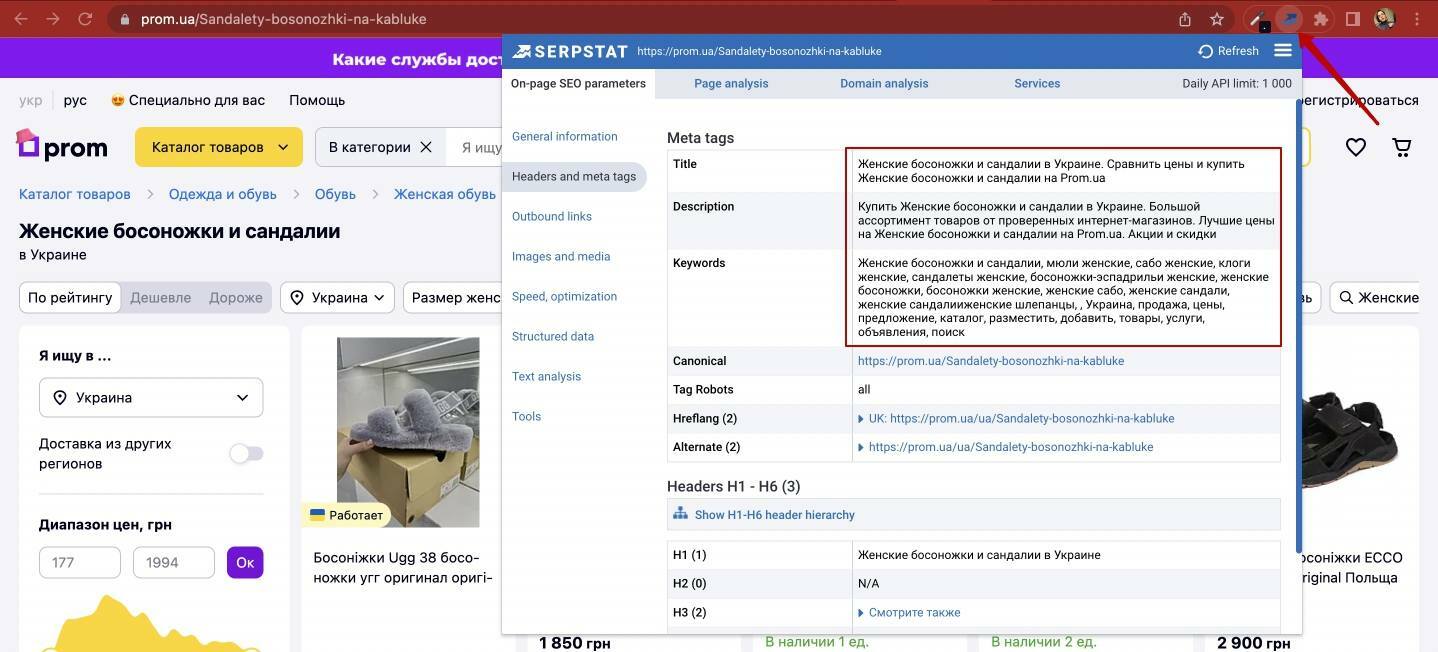The height and width of the screenshot is (652, 1438).
Task: Open 'Каталог товаров' breadcrumb link
Action: 75,194
